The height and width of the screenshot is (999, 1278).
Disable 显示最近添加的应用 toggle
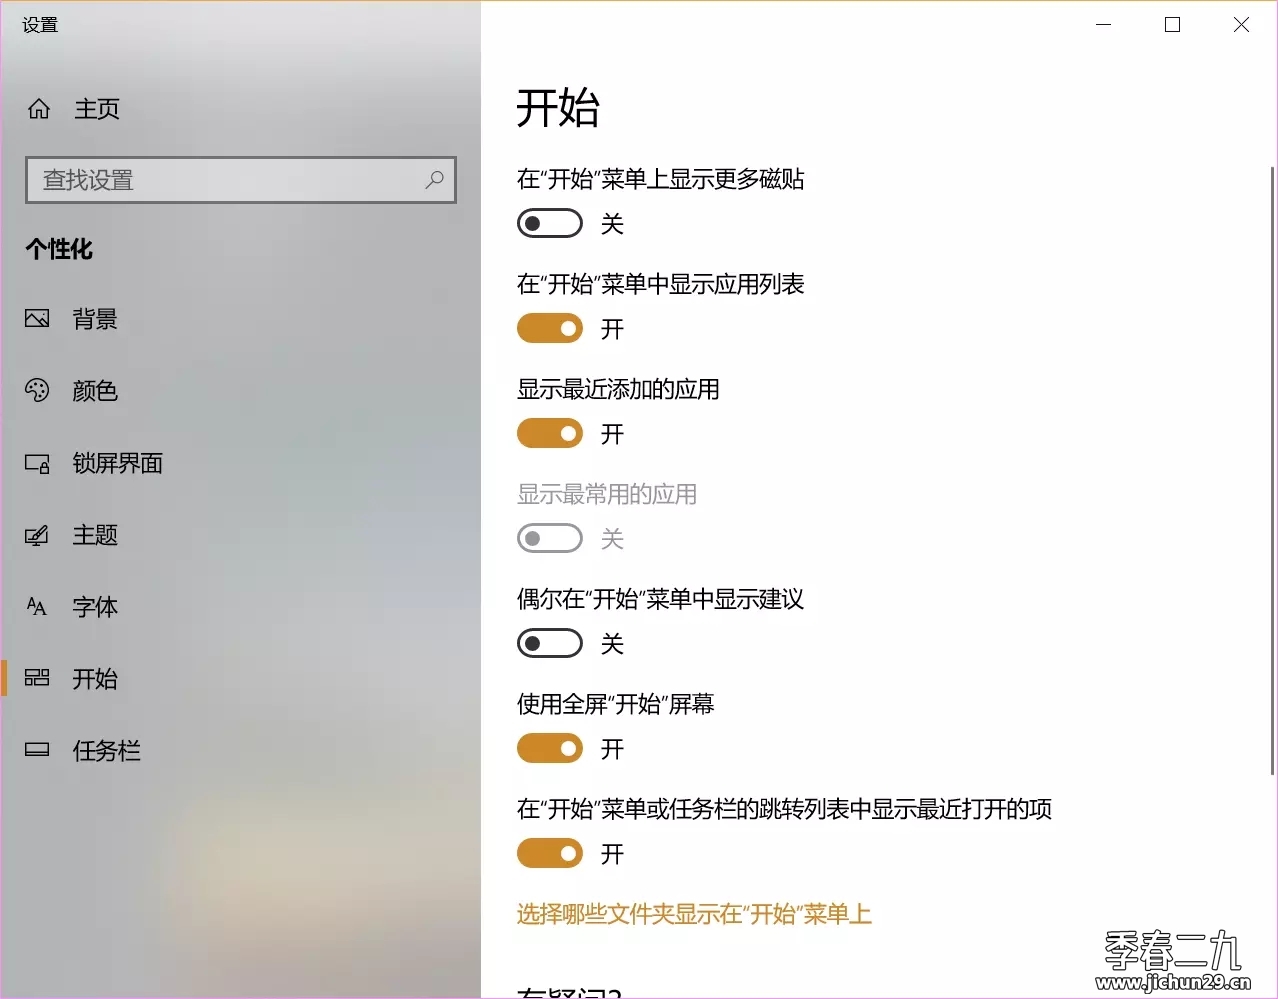pyautogui.click(x=550, y=434)
